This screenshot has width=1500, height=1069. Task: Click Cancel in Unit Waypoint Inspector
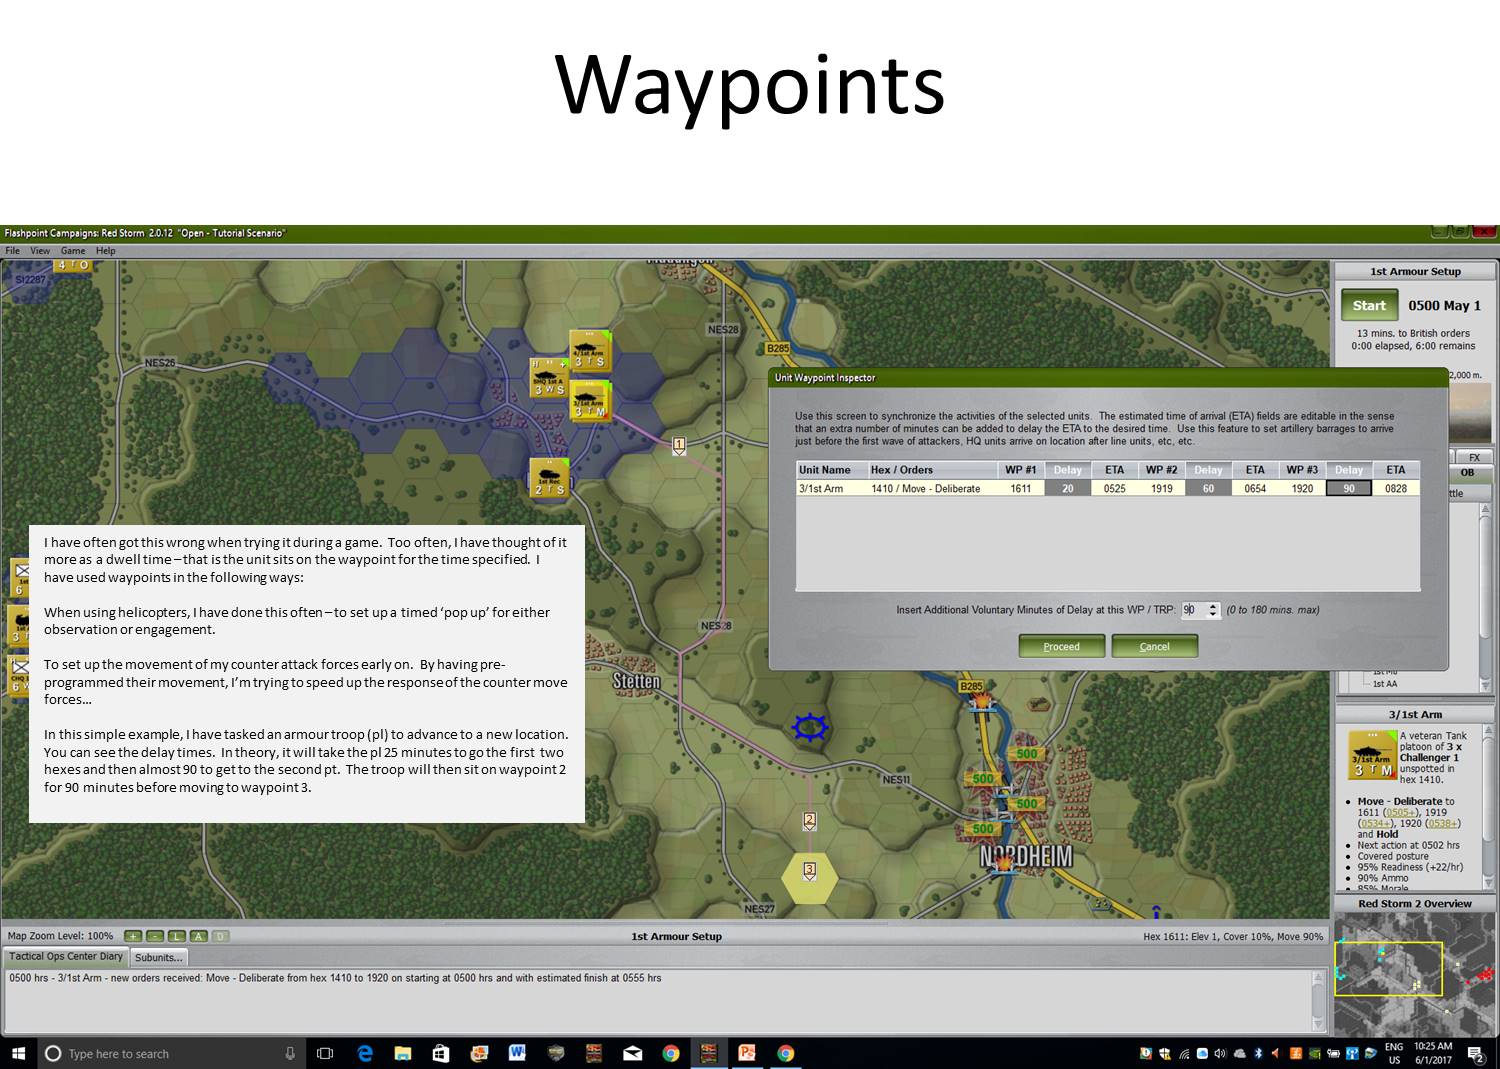point(1154,646)
